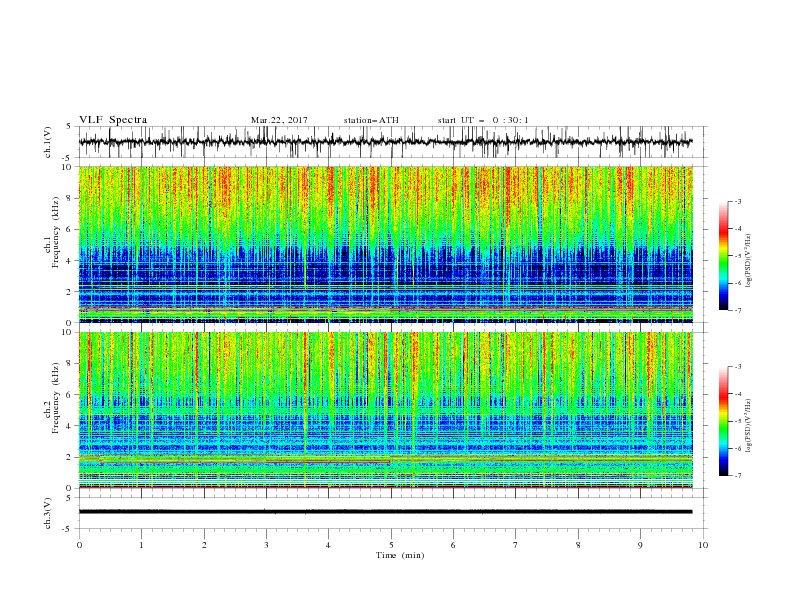Screen dimensions: 792x612
Task: Click the 'station=ATH' label
Action: click(371, 120)
